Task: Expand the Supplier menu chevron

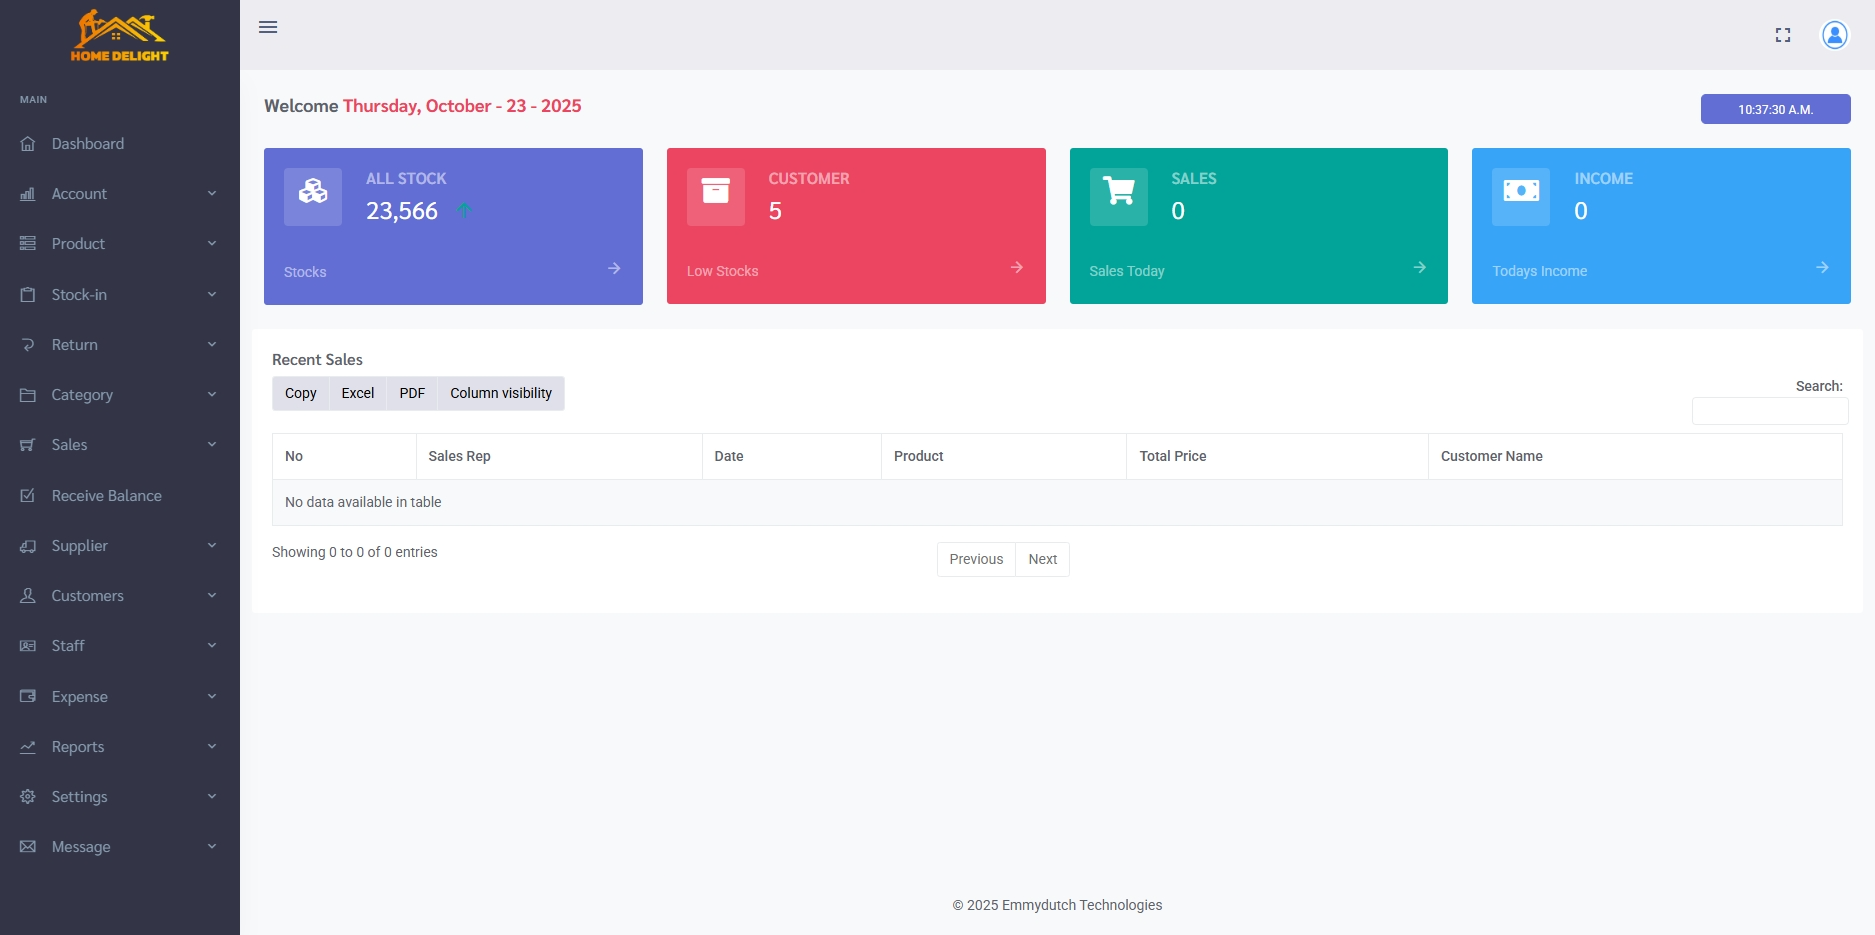Action: pos(212,545)
